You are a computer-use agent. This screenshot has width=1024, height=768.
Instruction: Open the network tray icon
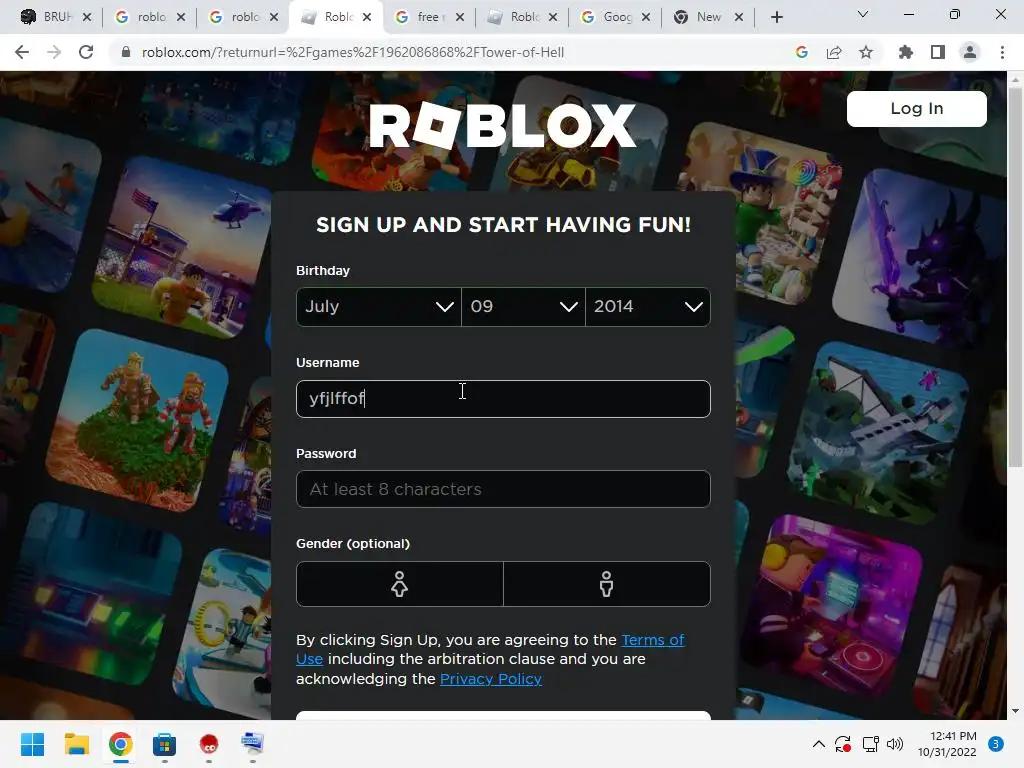point(870,744)
